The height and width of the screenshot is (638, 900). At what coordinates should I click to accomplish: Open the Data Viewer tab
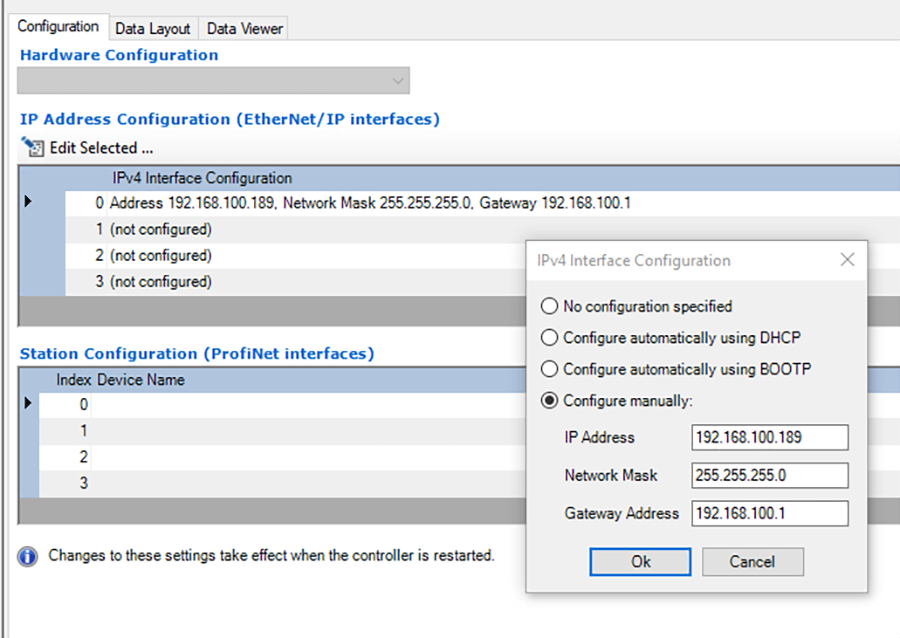(x=245, y=29)
